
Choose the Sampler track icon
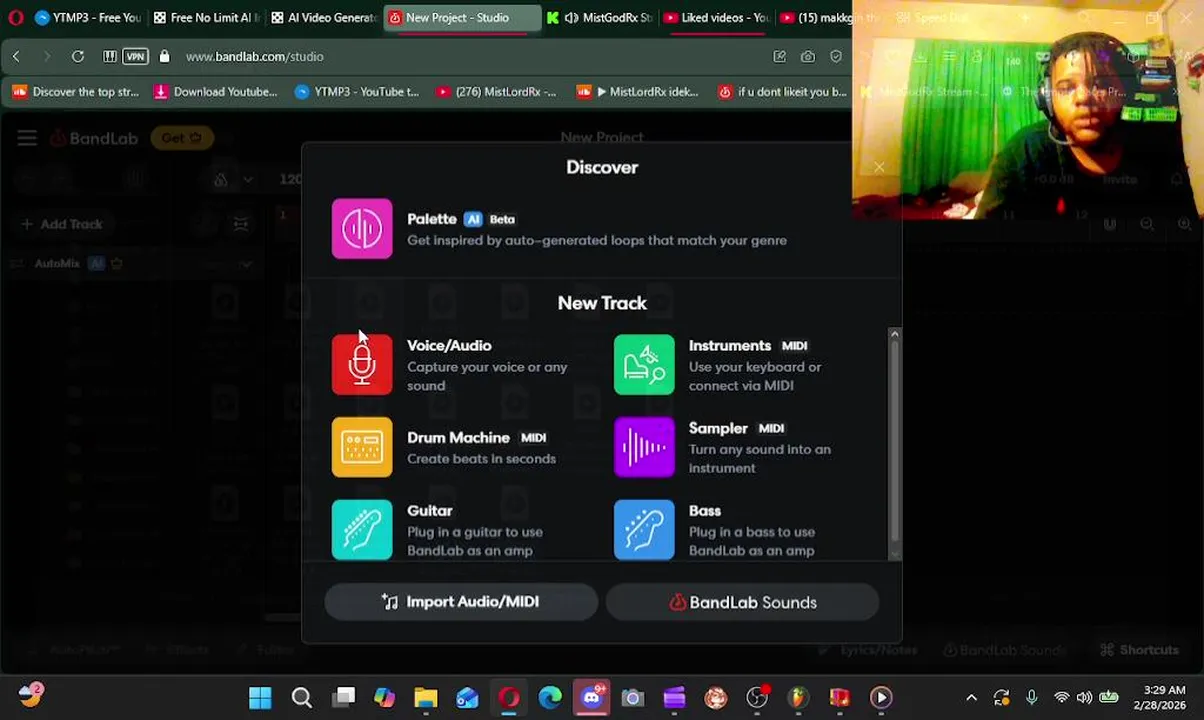tap(644, 447)
